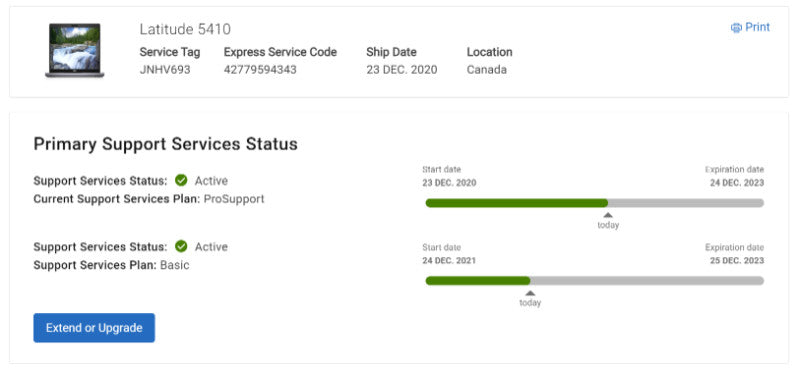Click the Extend or Upgrade button
The image size is (800, 371).
94,328
